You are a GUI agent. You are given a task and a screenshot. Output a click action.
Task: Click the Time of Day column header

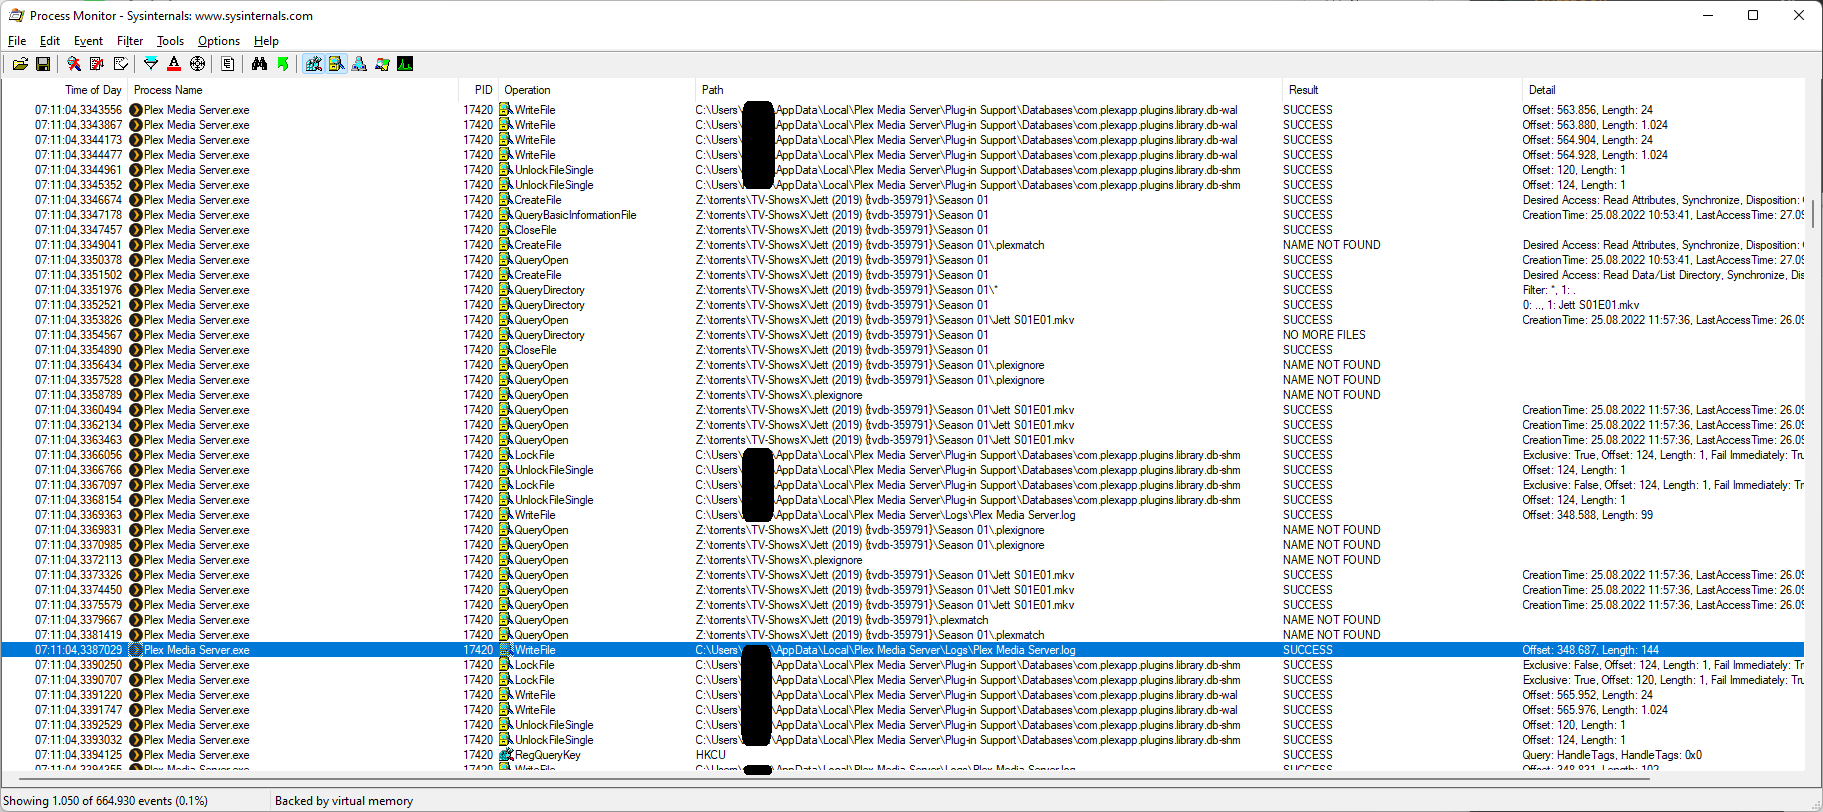pyautogui.click(x=65, y=90)
